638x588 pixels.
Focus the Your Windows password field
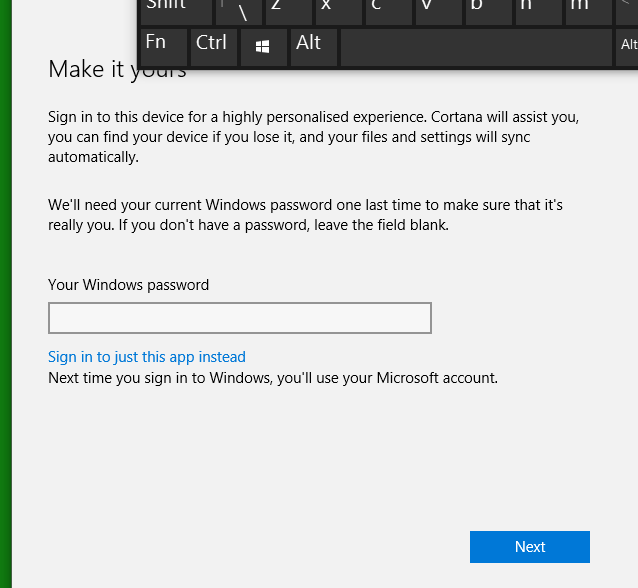[x=240, y=318]
